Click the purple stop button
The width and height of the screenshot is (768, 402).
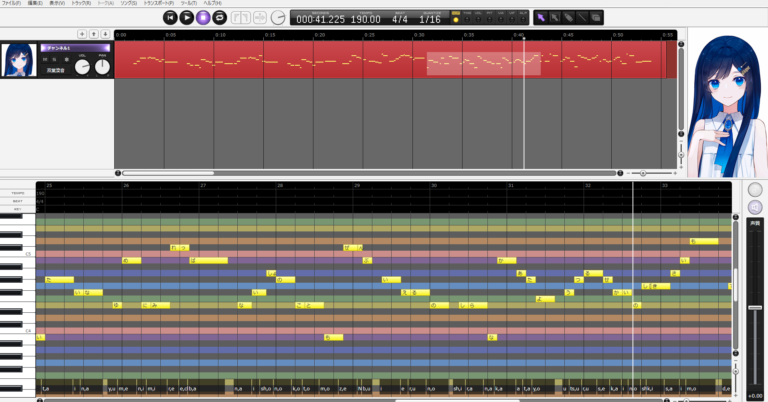203,17
